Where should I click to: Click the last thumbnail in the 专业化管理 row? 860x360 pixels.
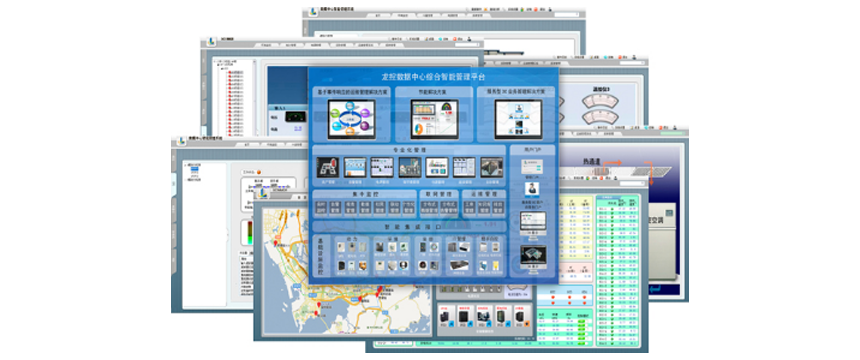point(491,167)
